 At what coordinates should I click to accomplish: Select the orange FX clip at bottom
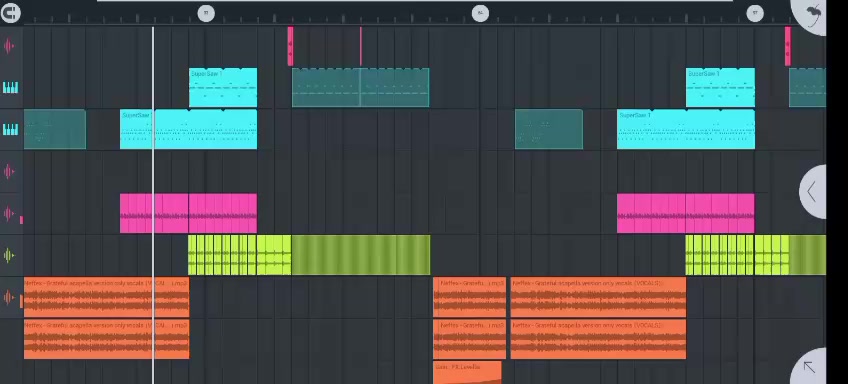[467, 373]
